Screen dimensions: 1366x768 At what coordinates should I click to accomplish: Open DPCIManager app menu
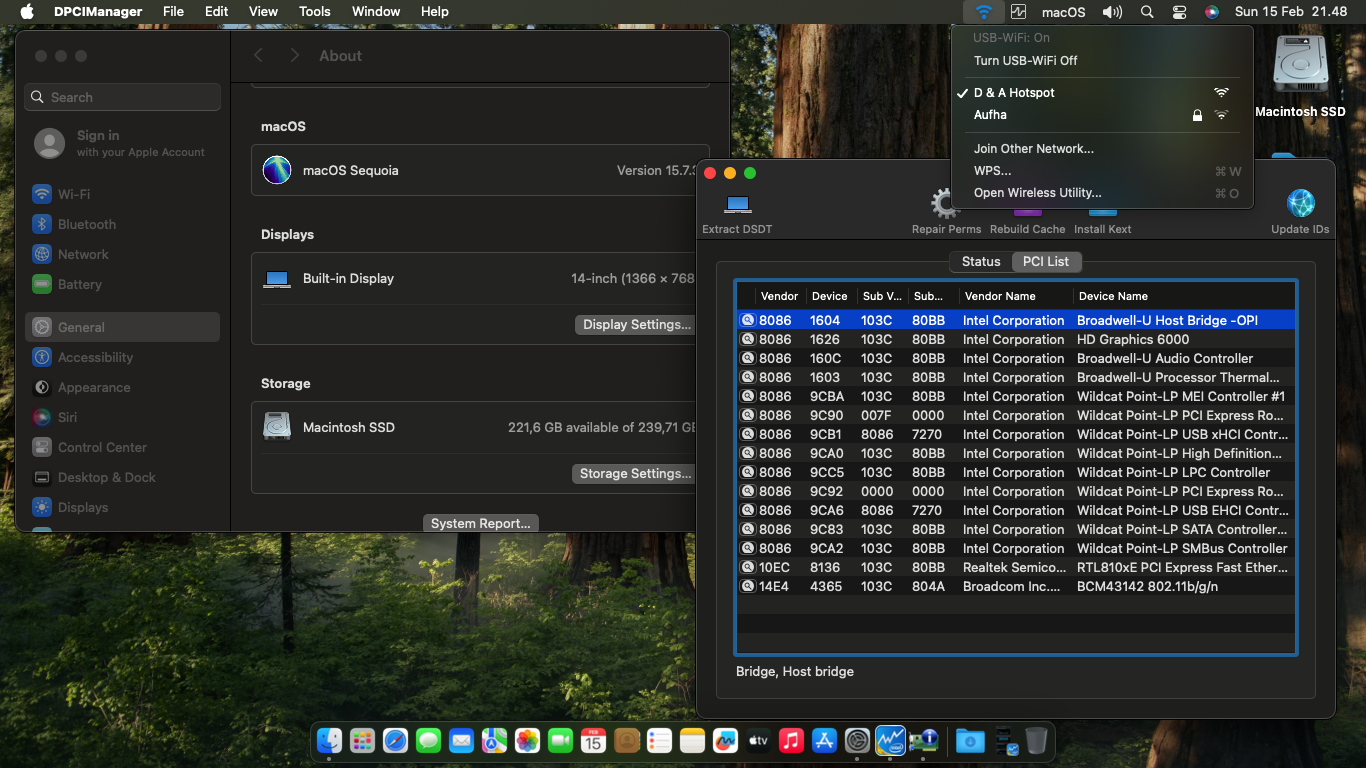point(98,12)
